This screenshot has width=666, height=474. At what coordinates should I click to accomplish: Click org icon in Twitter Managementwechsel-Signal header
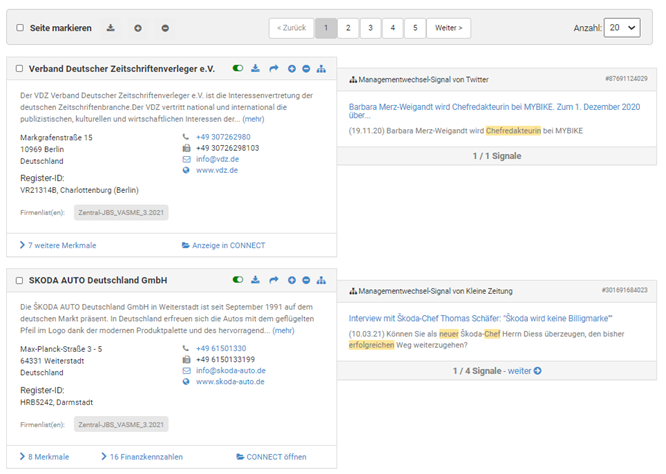353,79
